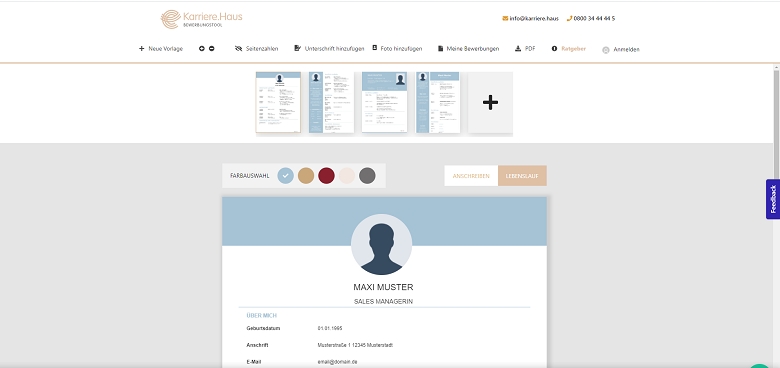Click the envelope icon beside info@karriere.haus

tap(505, 18)
